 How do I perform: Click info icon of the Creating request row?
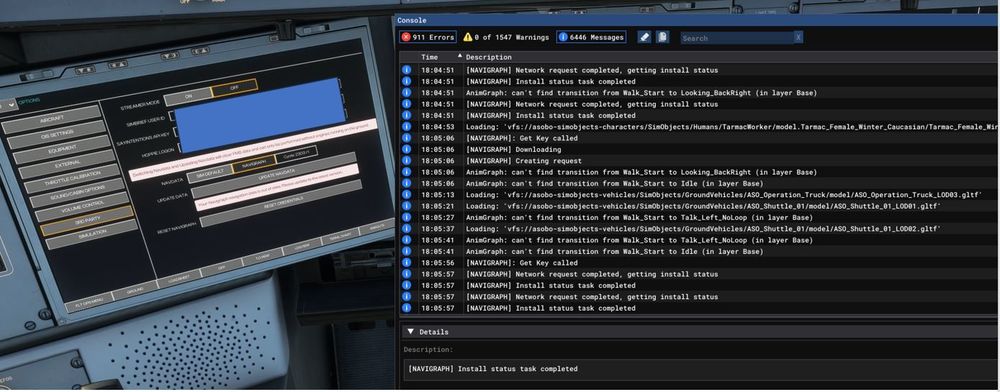point(406,161)
